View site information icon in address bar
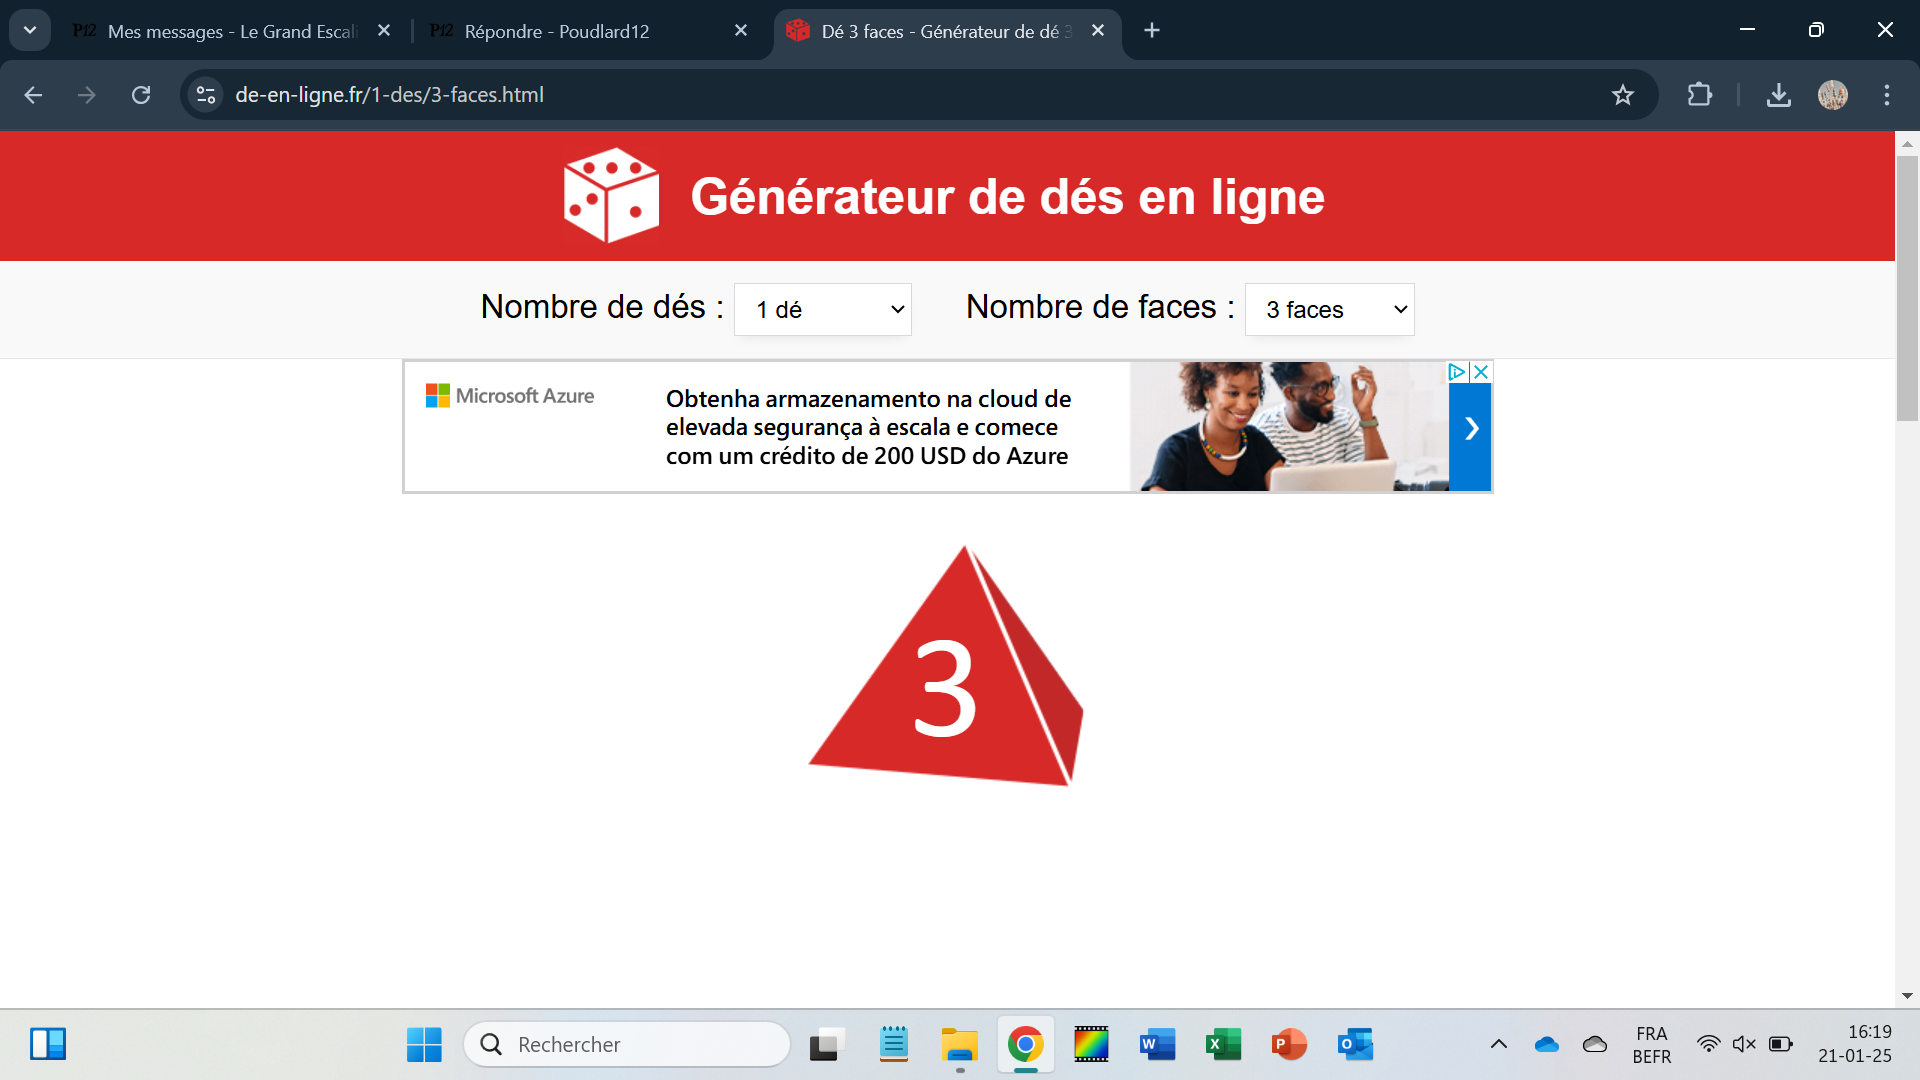The height and width of the screenshot is (1080, 1920). click(206, 95)
